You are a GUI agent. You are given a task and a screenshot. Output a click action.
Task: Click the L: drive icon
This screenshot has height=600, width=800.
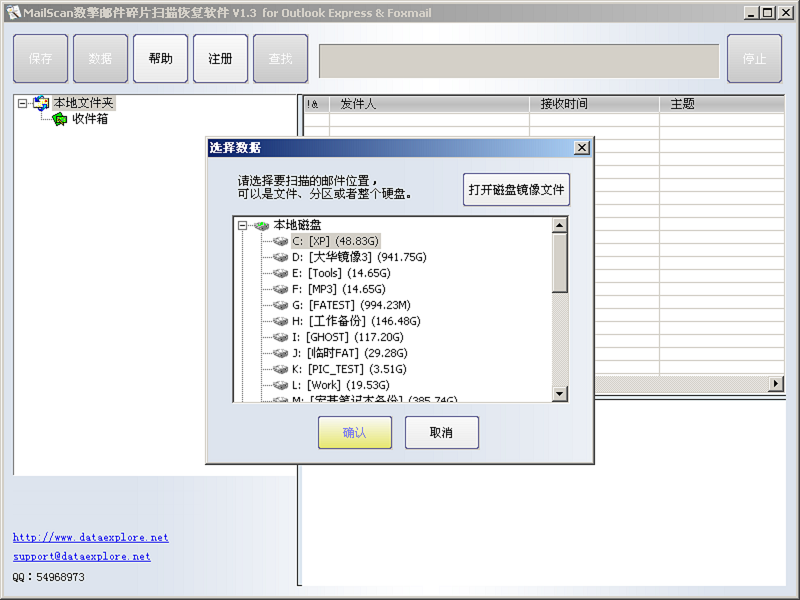point(281,385)
